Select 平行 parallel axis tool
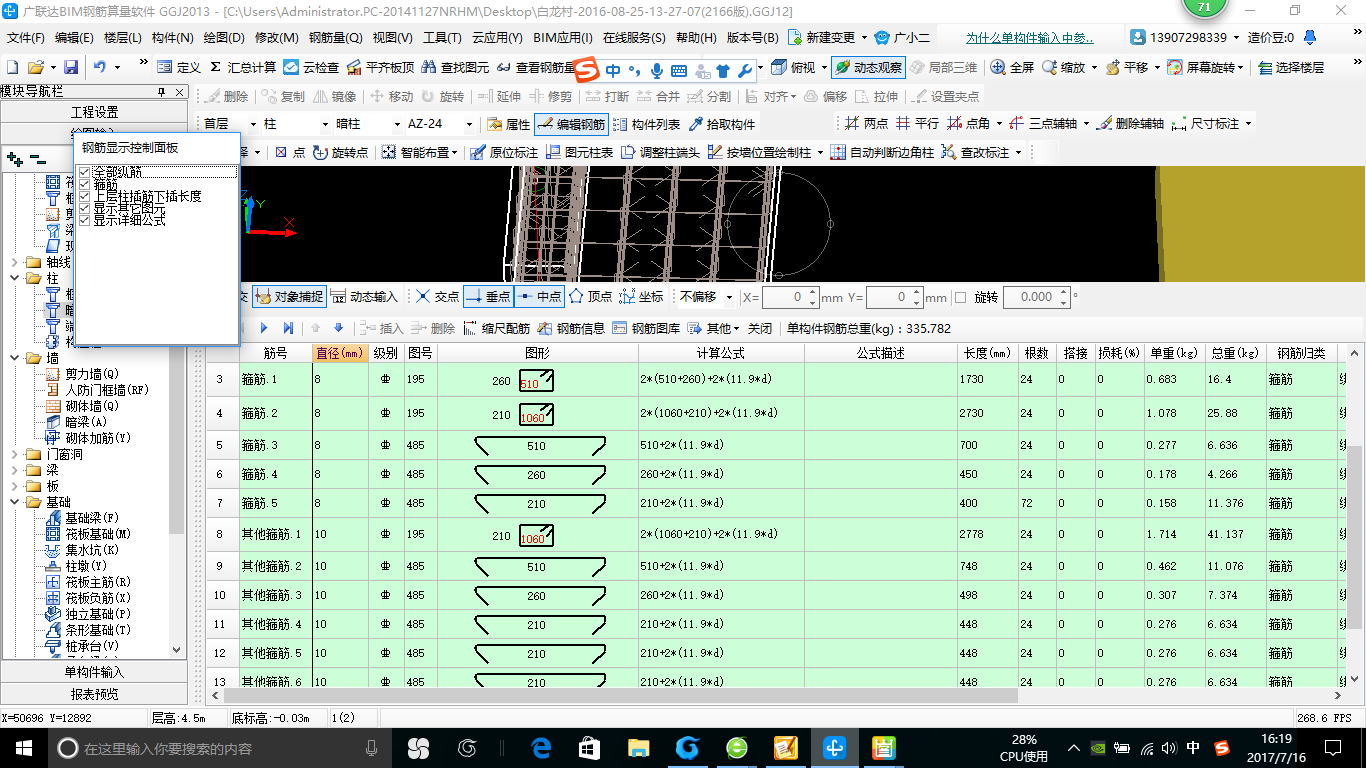Viewport: 1366px width, 768px height. point(917,124)
